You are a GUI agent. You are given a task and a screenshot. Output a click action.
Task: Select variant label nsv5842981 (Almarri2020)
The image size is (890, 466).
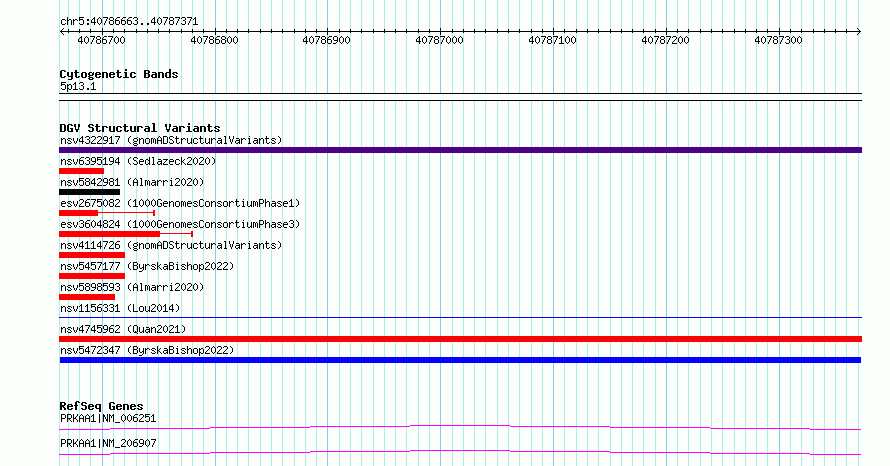132,182
